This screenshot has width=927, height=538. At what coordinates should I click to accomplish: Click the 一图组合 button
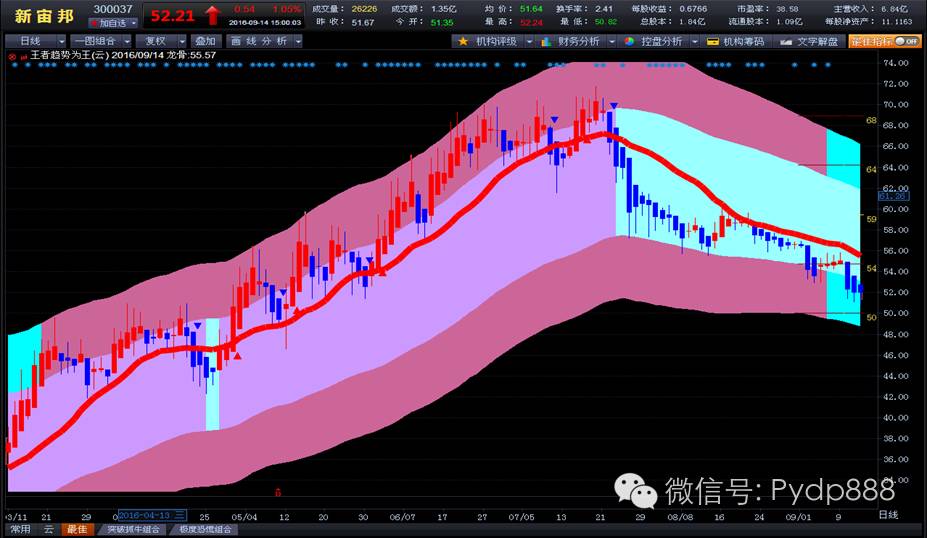pyautogui.click(x=96, y=41)
